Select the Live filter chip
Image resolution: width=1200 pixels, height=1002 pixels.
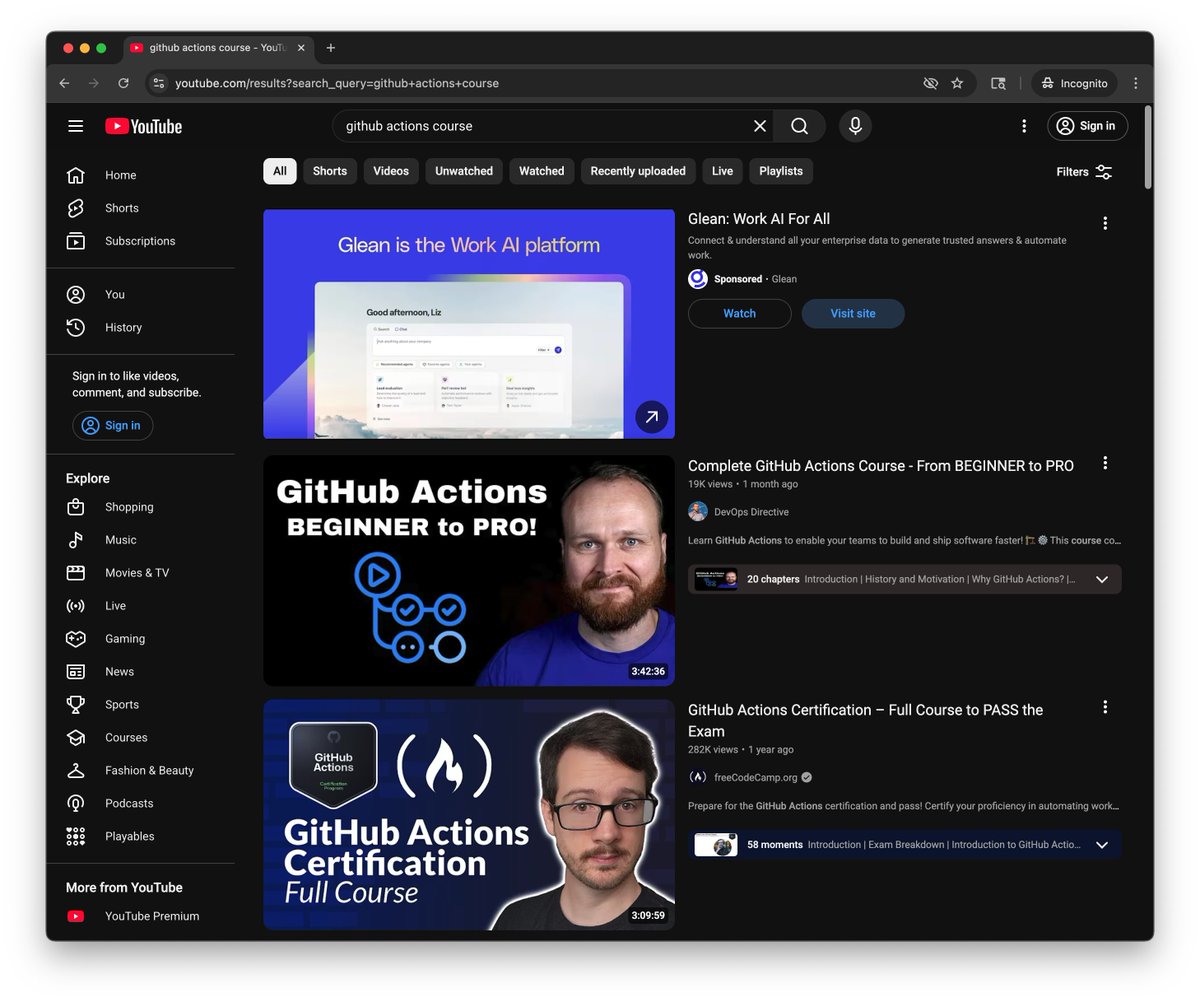[x=723, y=171]
